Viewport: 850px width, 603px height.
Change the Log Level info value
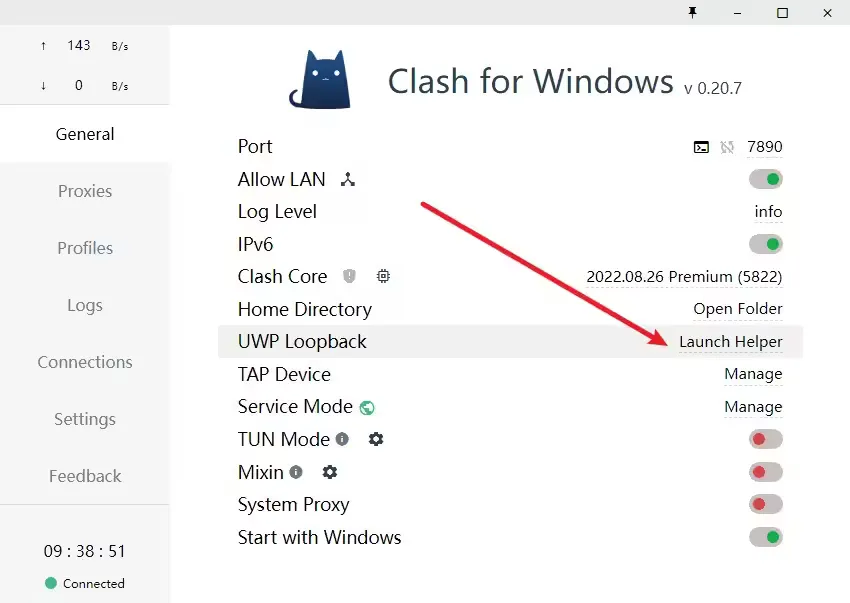tap(768, 212)
